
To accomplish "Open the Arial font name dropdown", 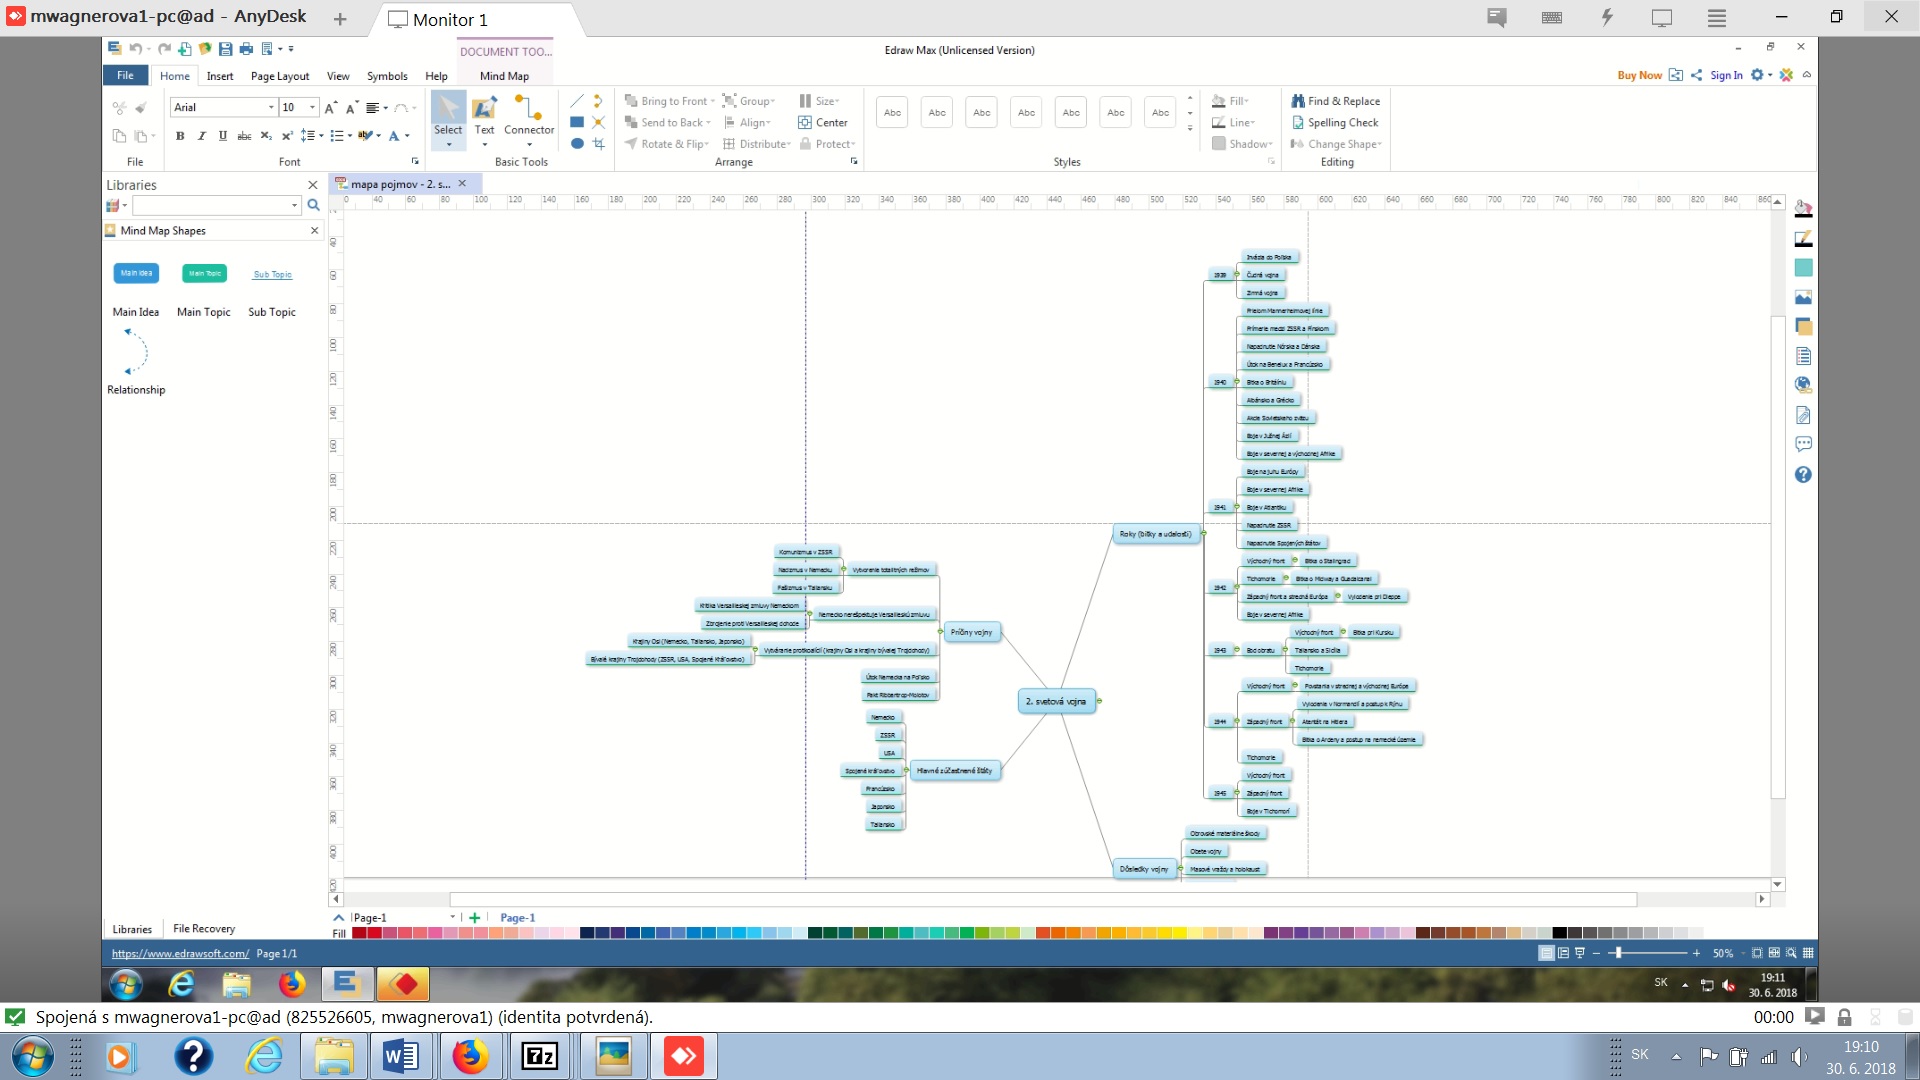I will (271, 107).
